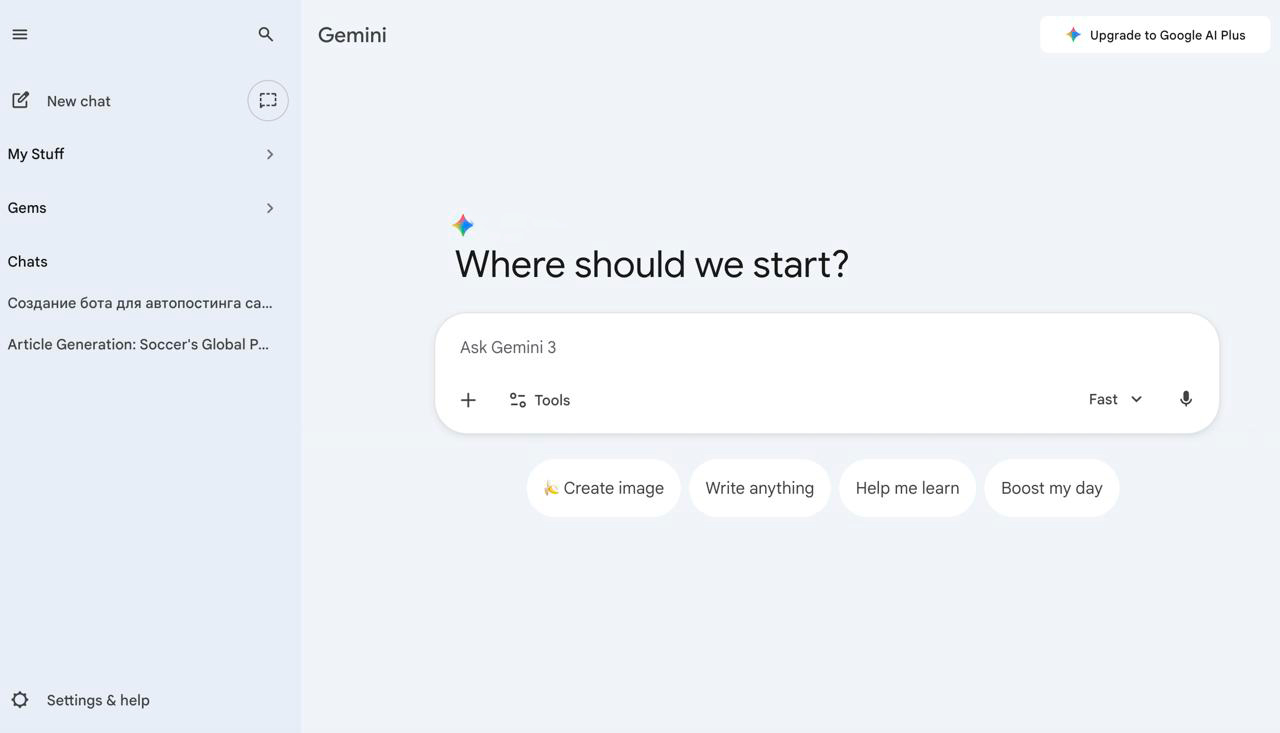Click the plus icon to add files

[468, 400]
